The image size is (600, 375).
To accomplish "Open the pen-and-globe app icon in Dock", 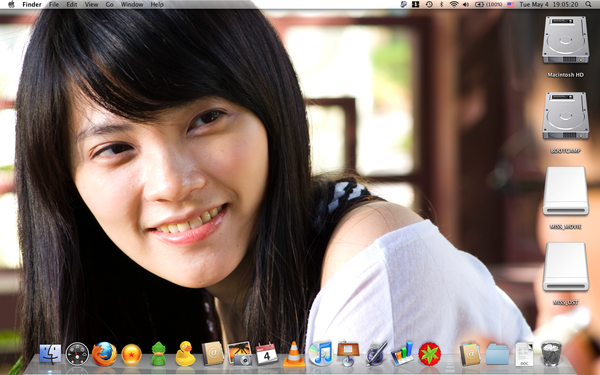I will point(376,353).
